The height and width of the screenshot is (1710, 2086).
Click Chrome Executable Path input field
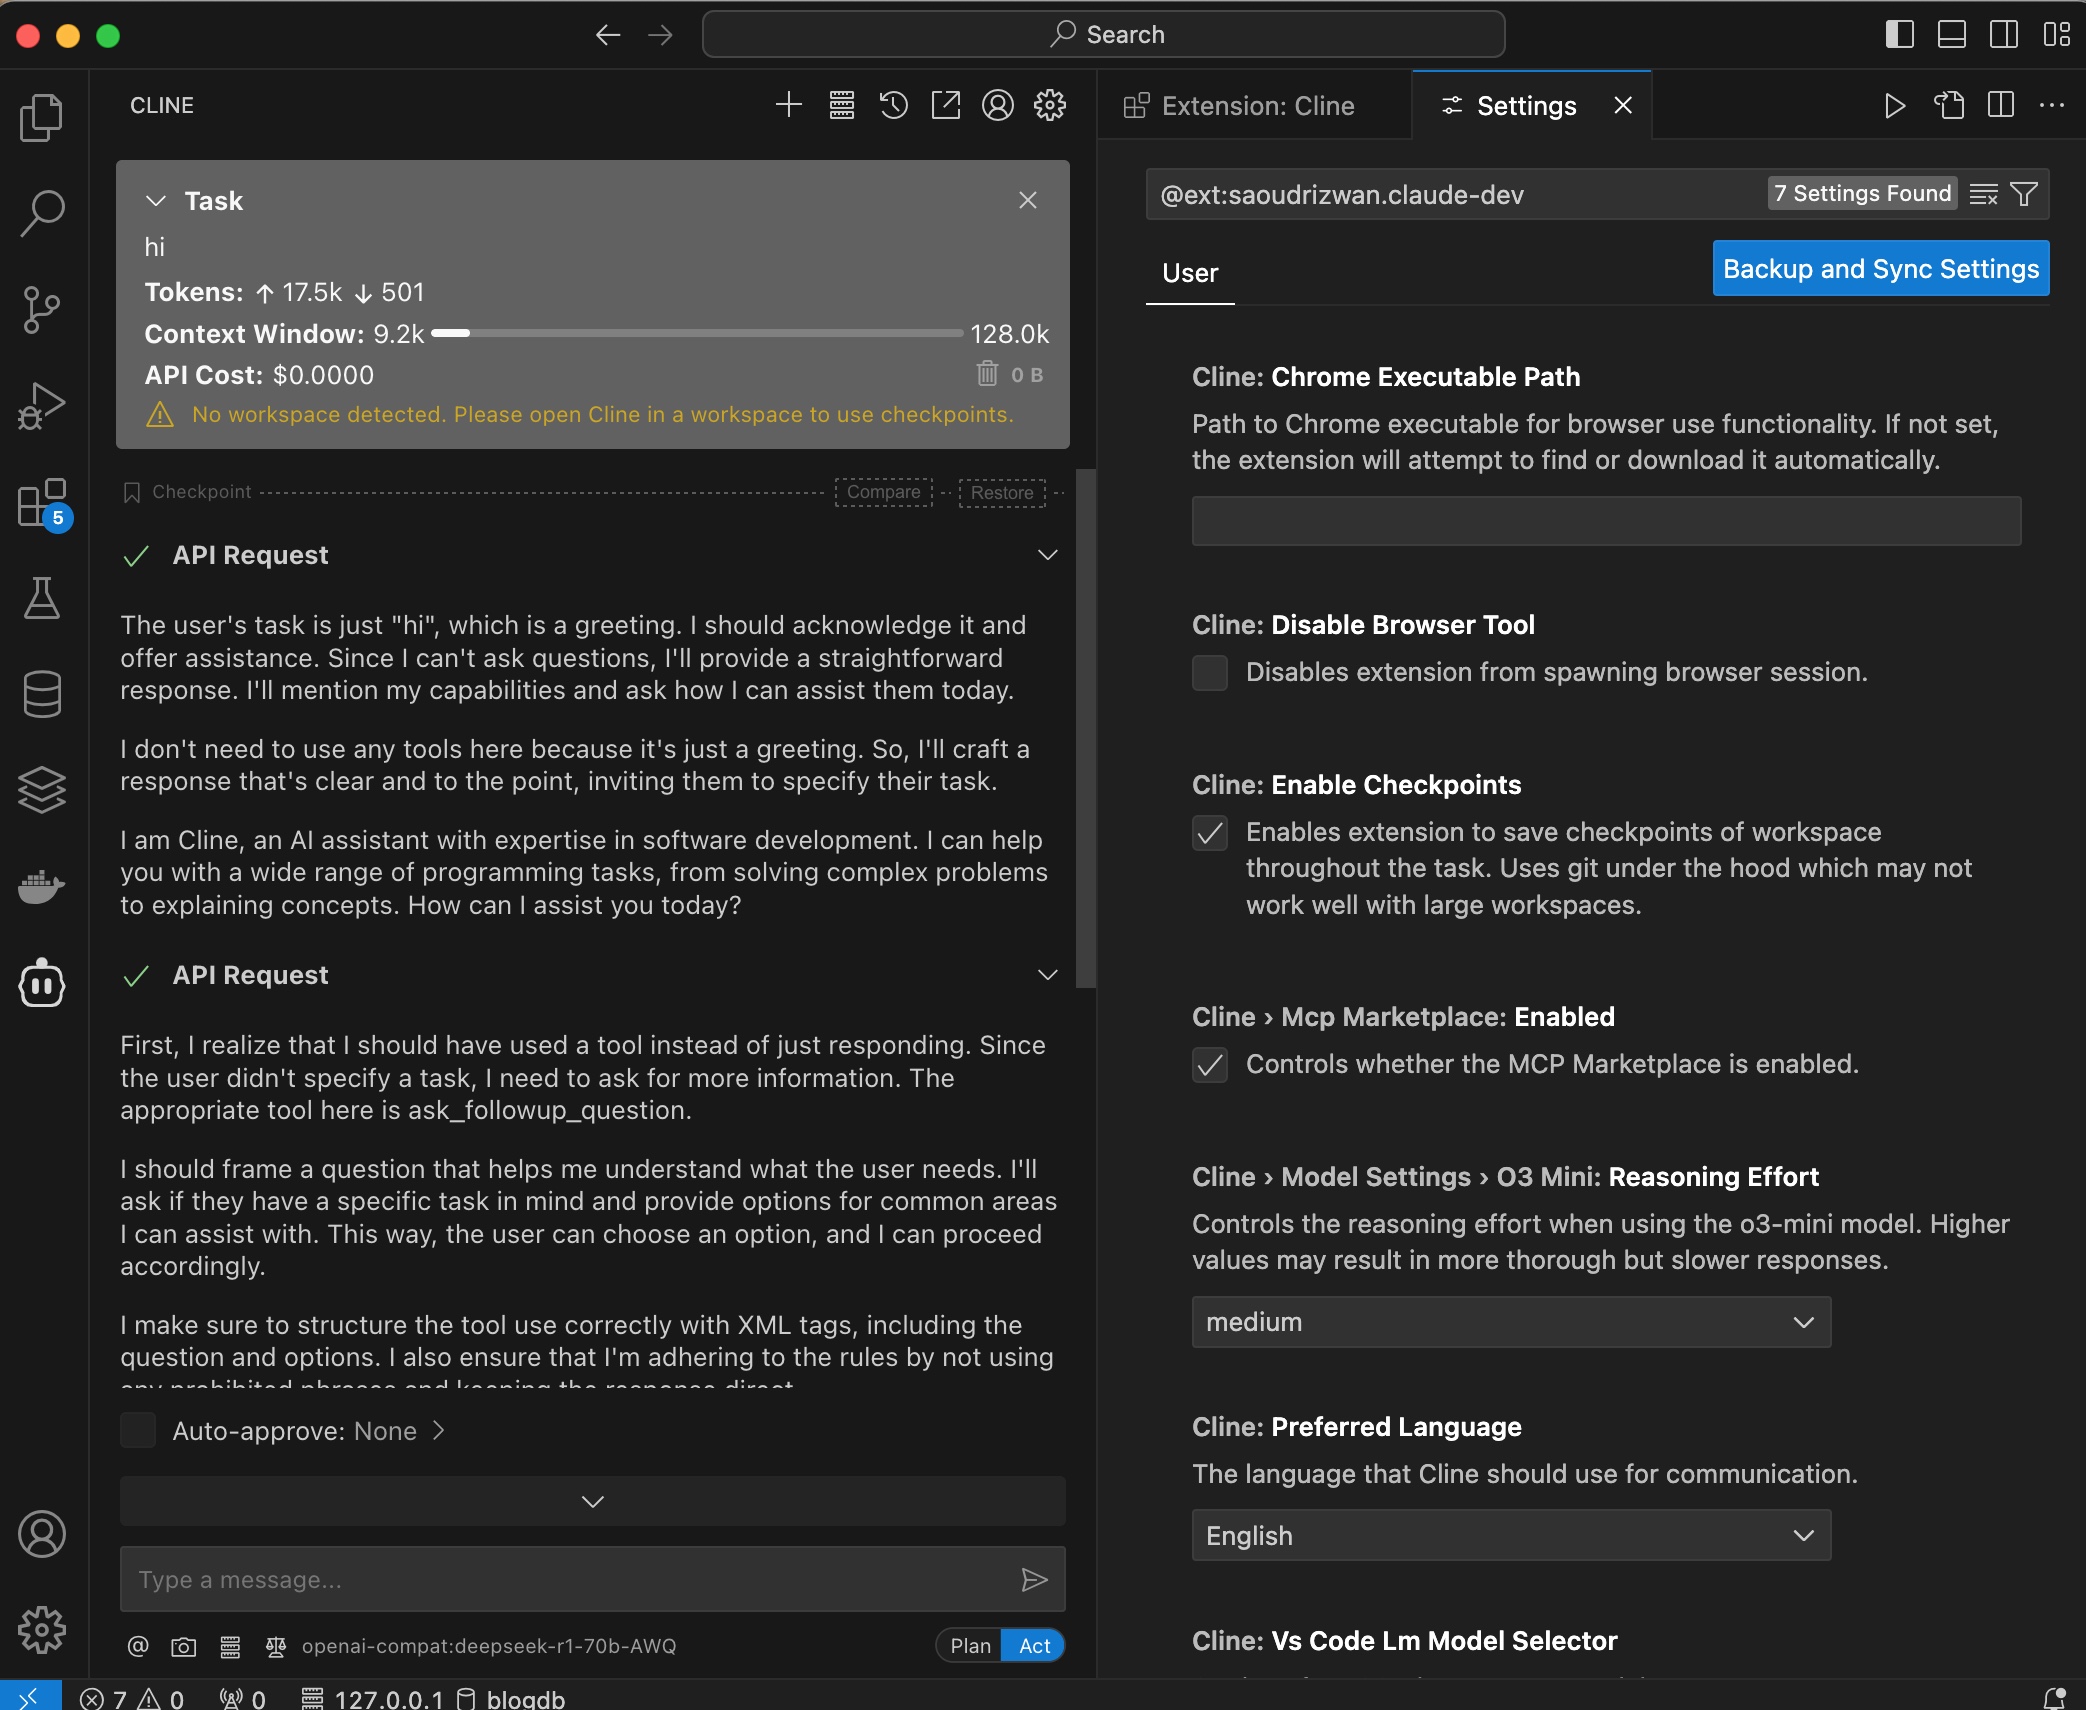click(x=1606, y=521)
